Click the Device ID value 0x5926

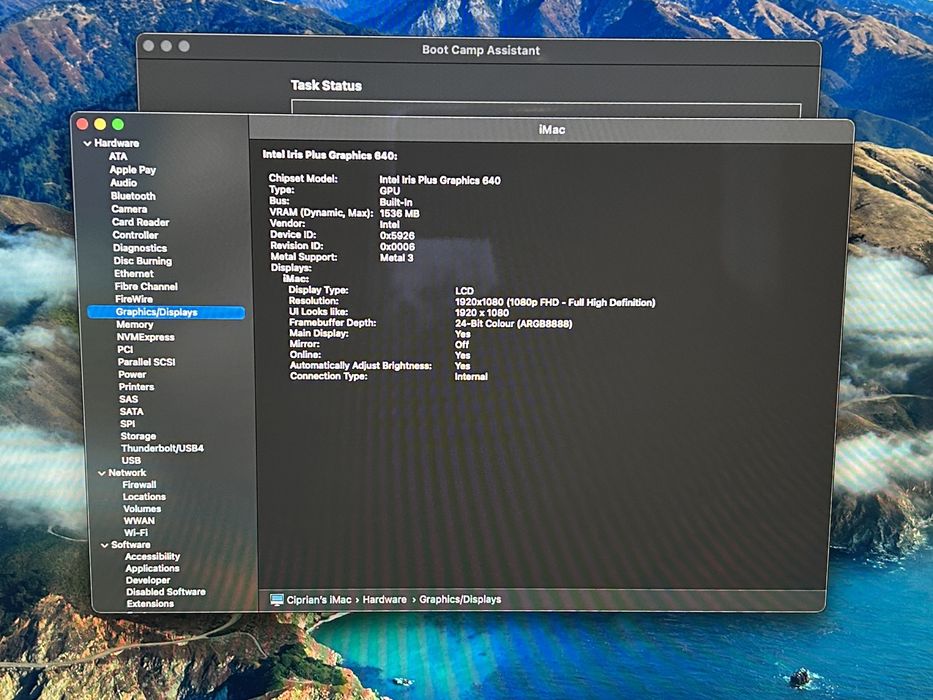tap(397, 236)
